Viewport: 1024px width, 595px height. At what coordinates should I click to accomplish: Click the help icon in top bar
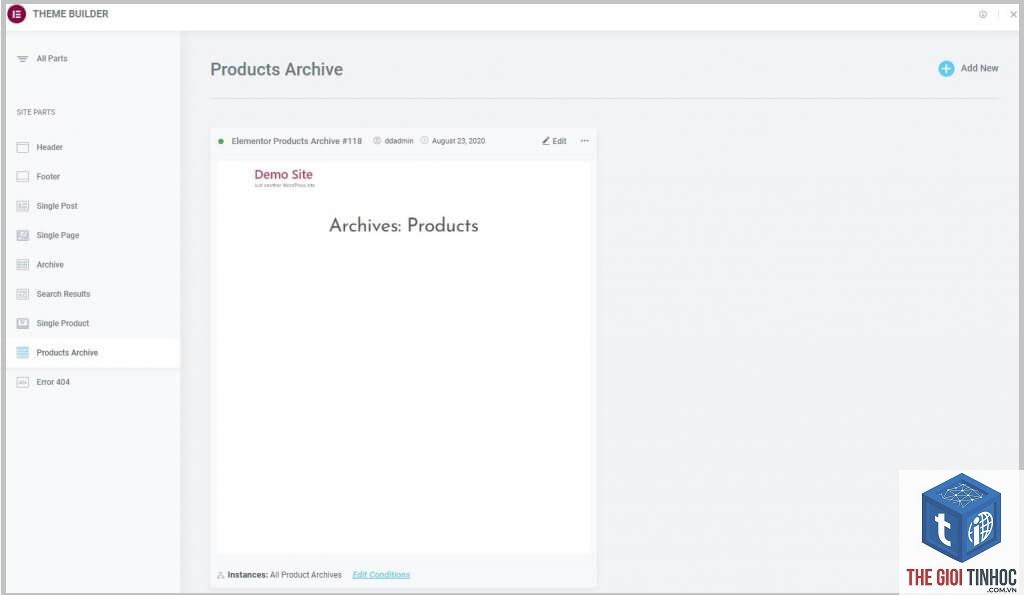click(983, 14)
